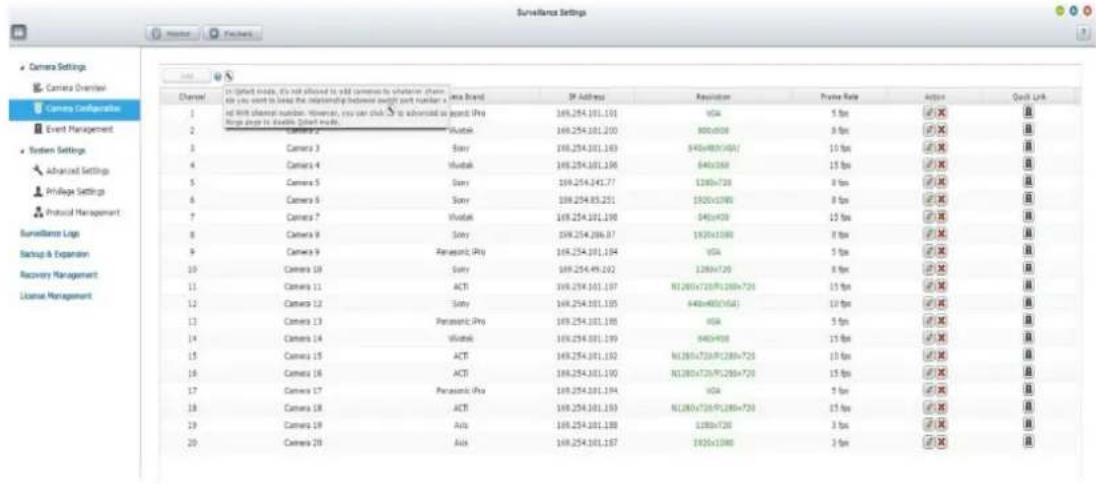Click the square icon above the sidebar

[x=17, y=33]
